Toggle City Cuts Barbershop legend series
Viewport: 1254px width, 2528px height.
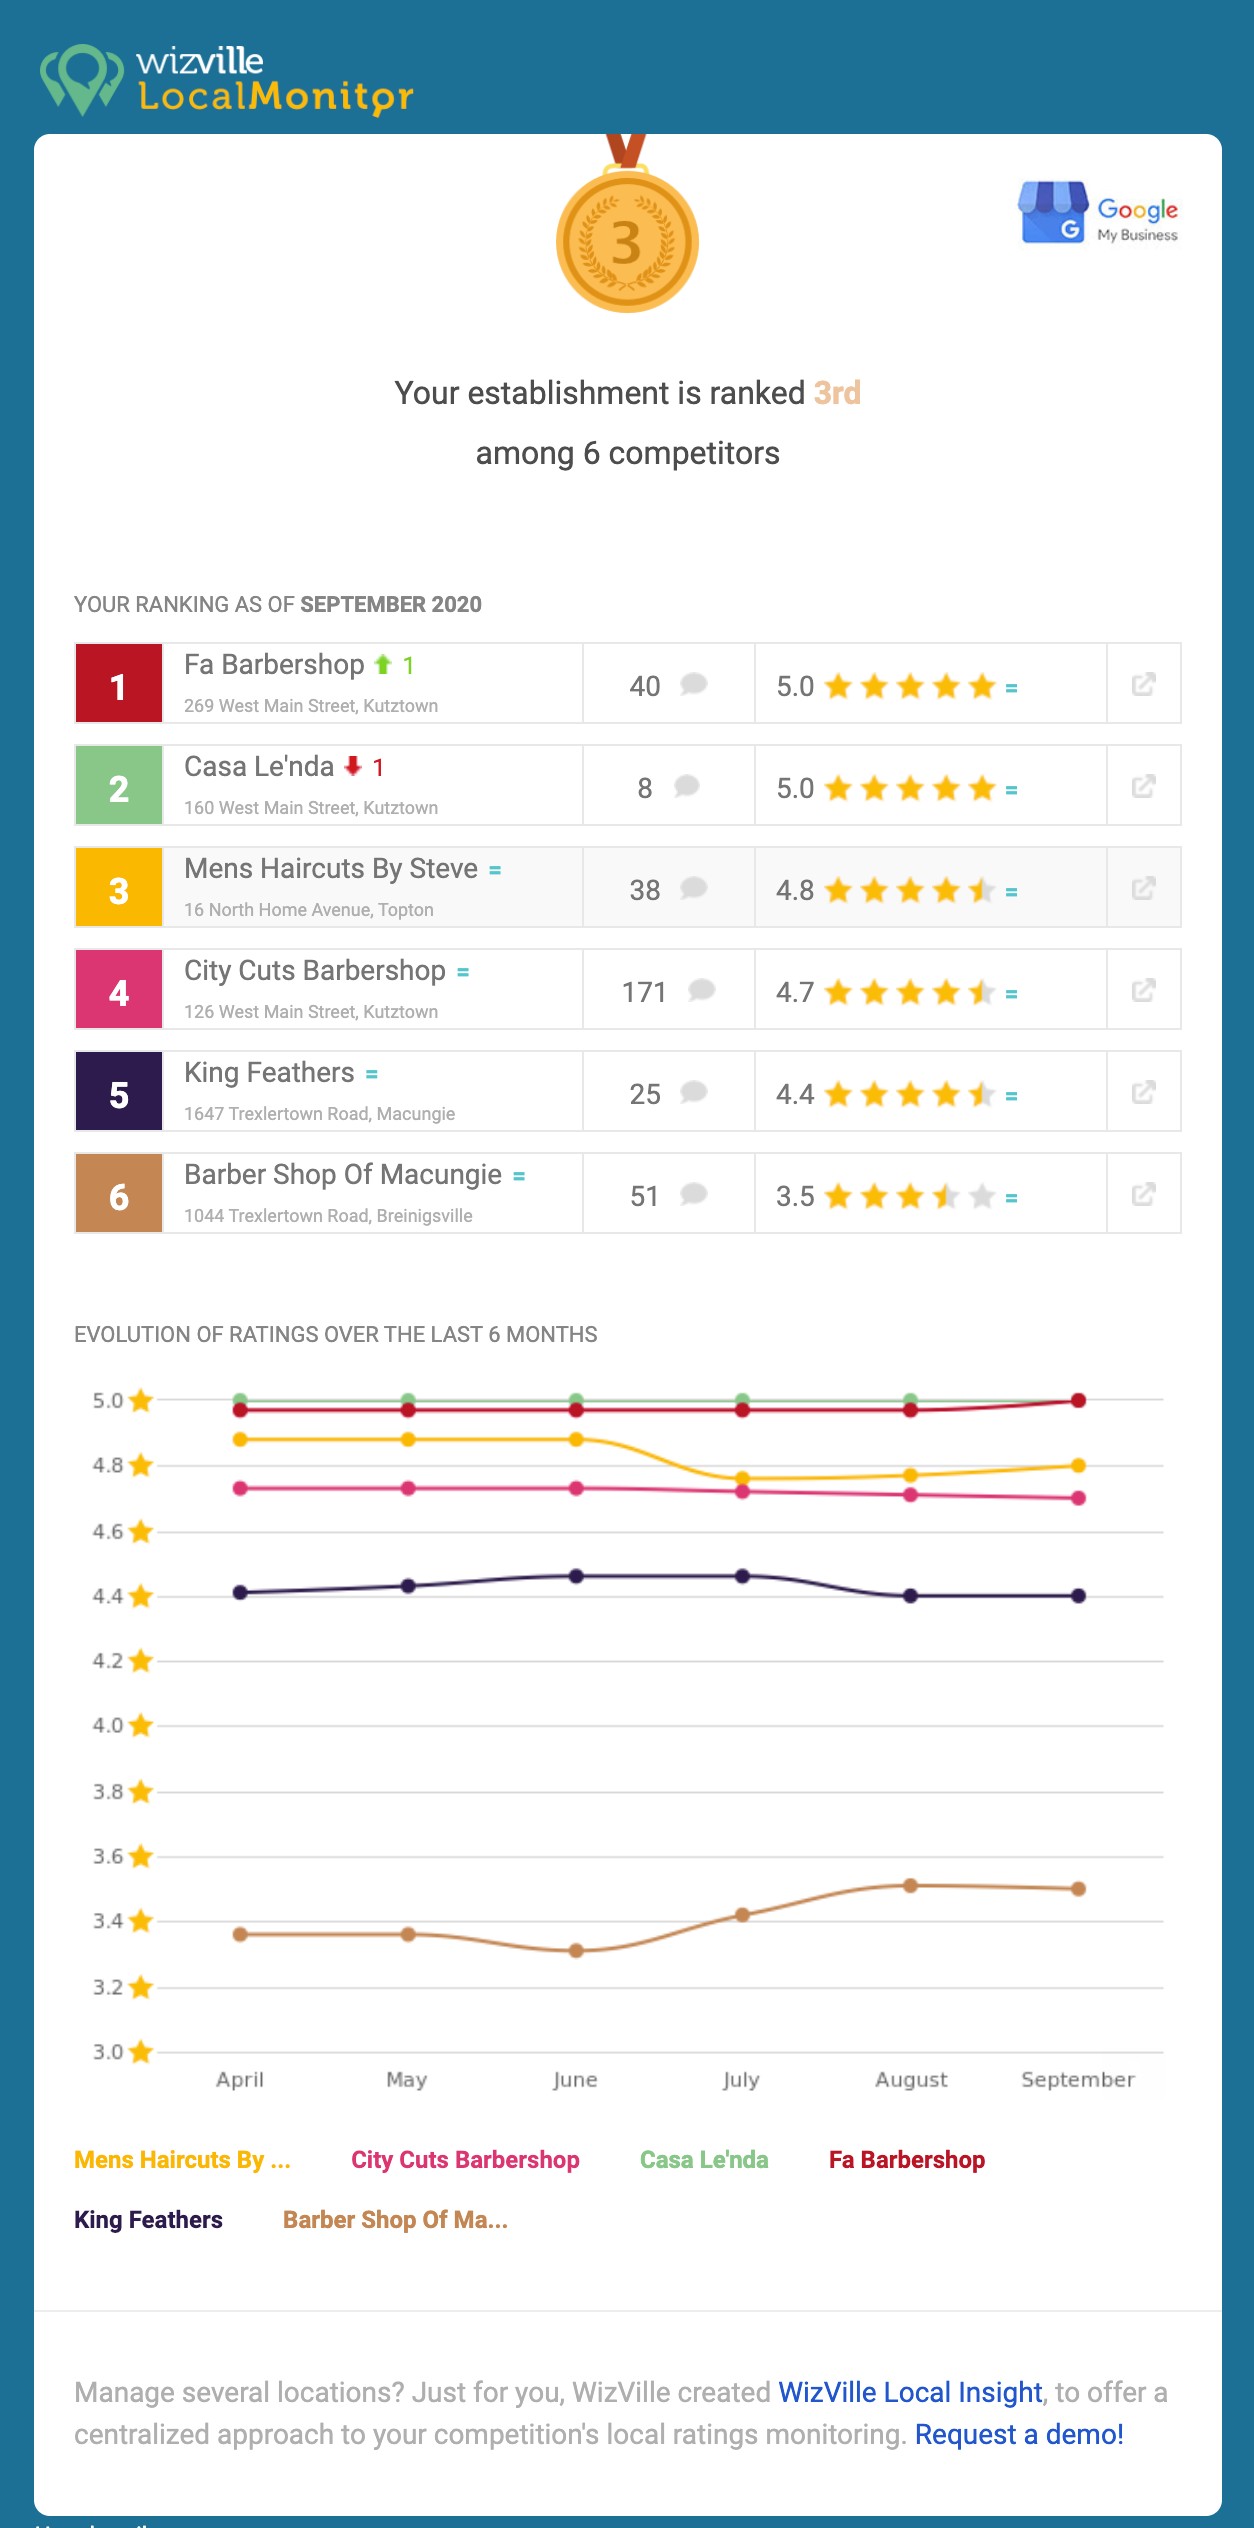point(465,2160)
